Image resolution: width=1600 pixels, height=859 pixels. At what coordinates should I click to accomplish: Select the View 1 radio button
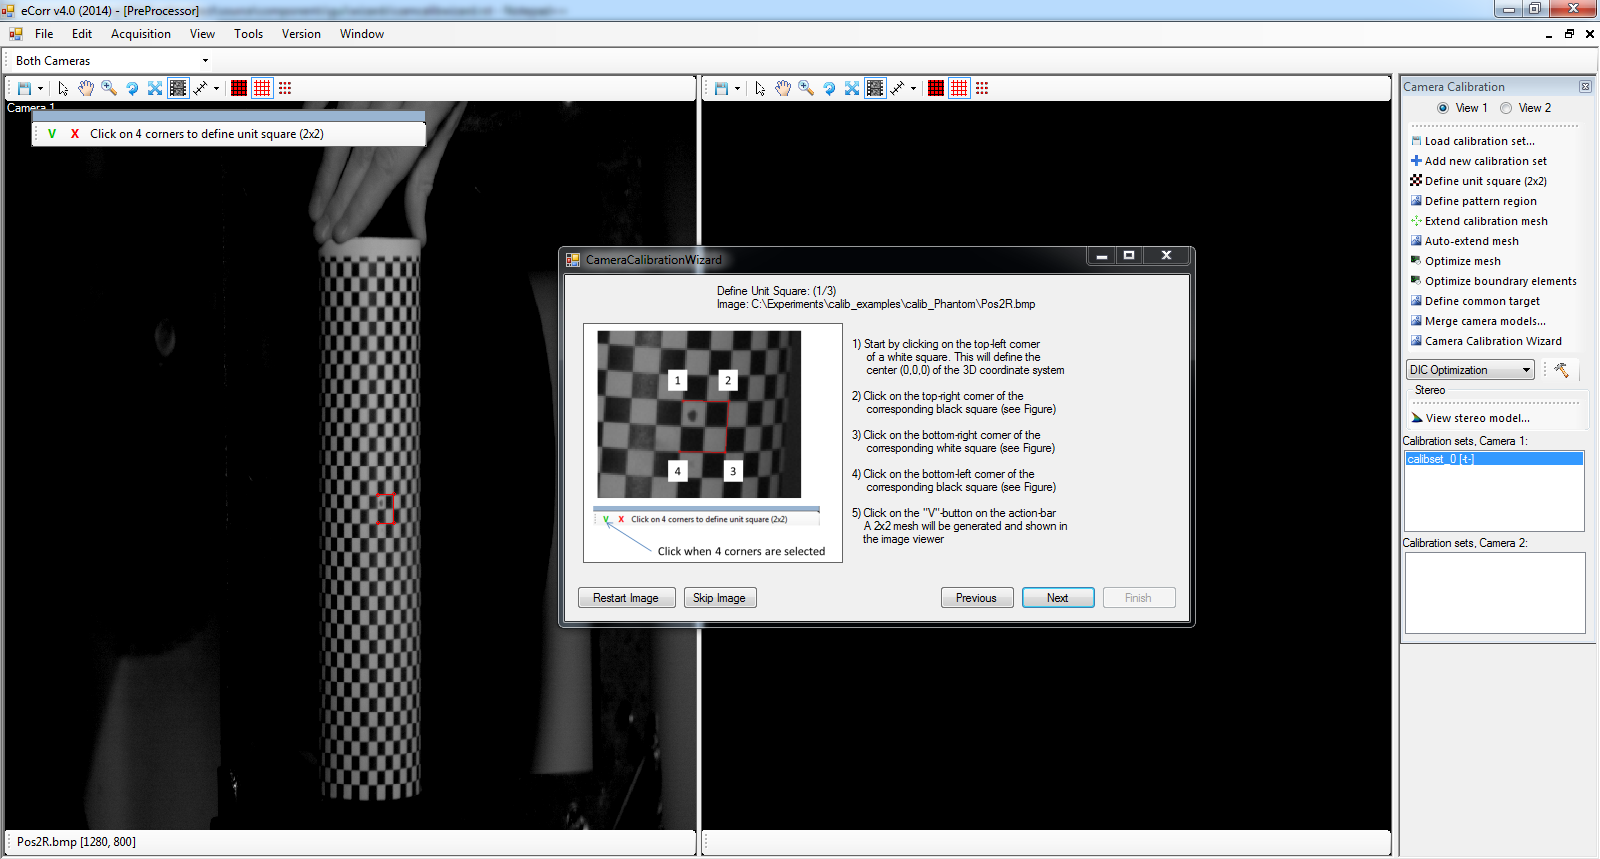click(x=1443, y=108)
